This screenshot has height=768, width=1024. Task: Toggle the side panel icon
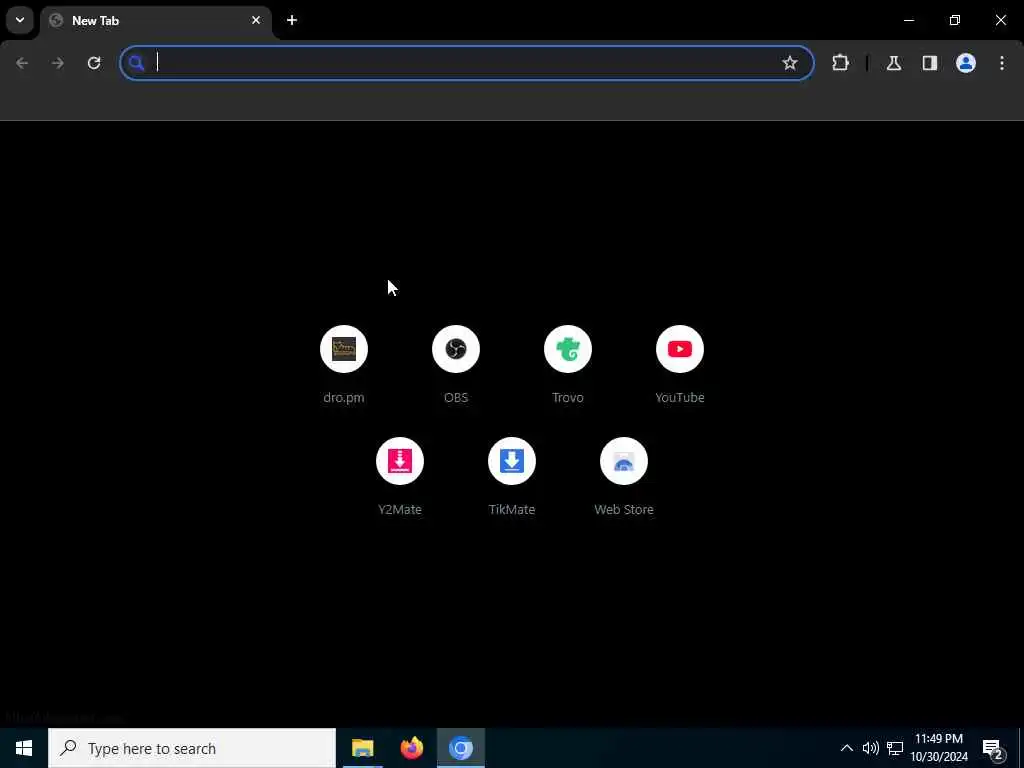[930, 63]
